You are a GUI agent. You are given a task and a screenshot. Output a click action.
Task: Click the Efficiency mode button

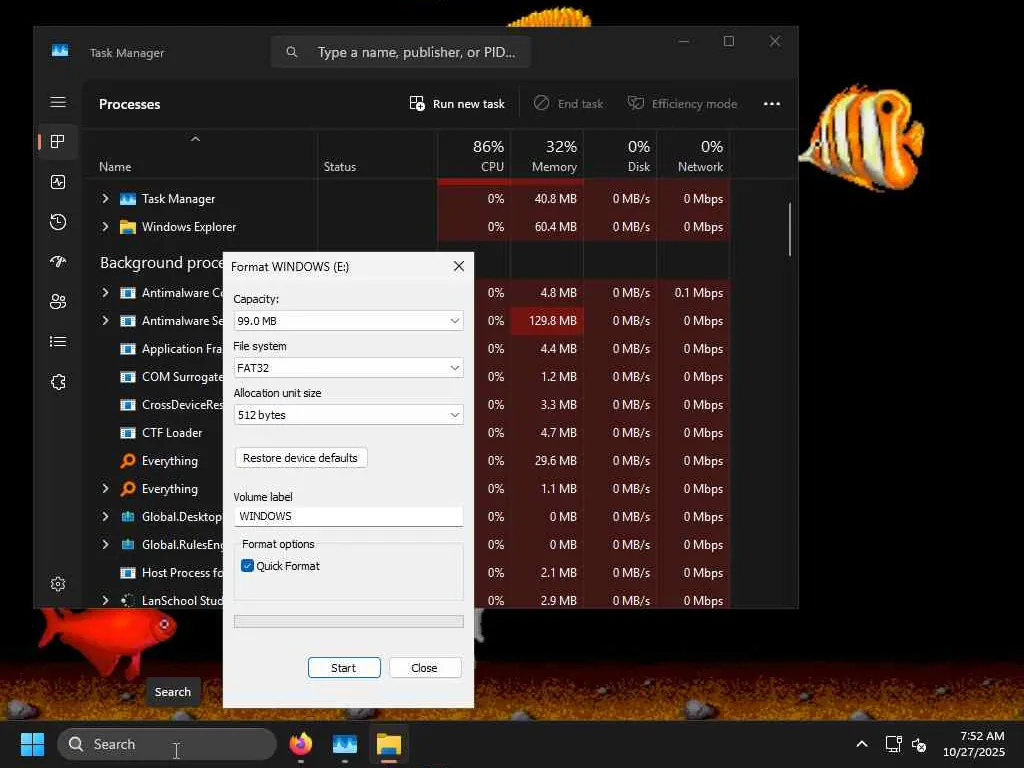682,104
